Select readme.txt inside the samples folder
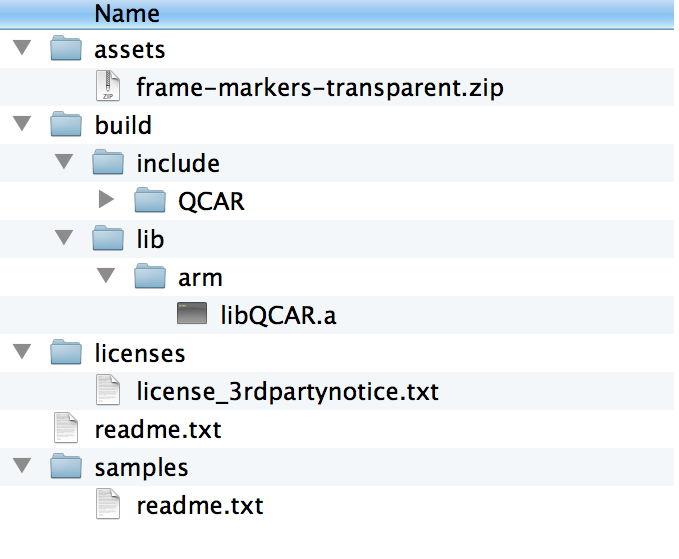The image size is (679, 559). (x=200, y=506)
